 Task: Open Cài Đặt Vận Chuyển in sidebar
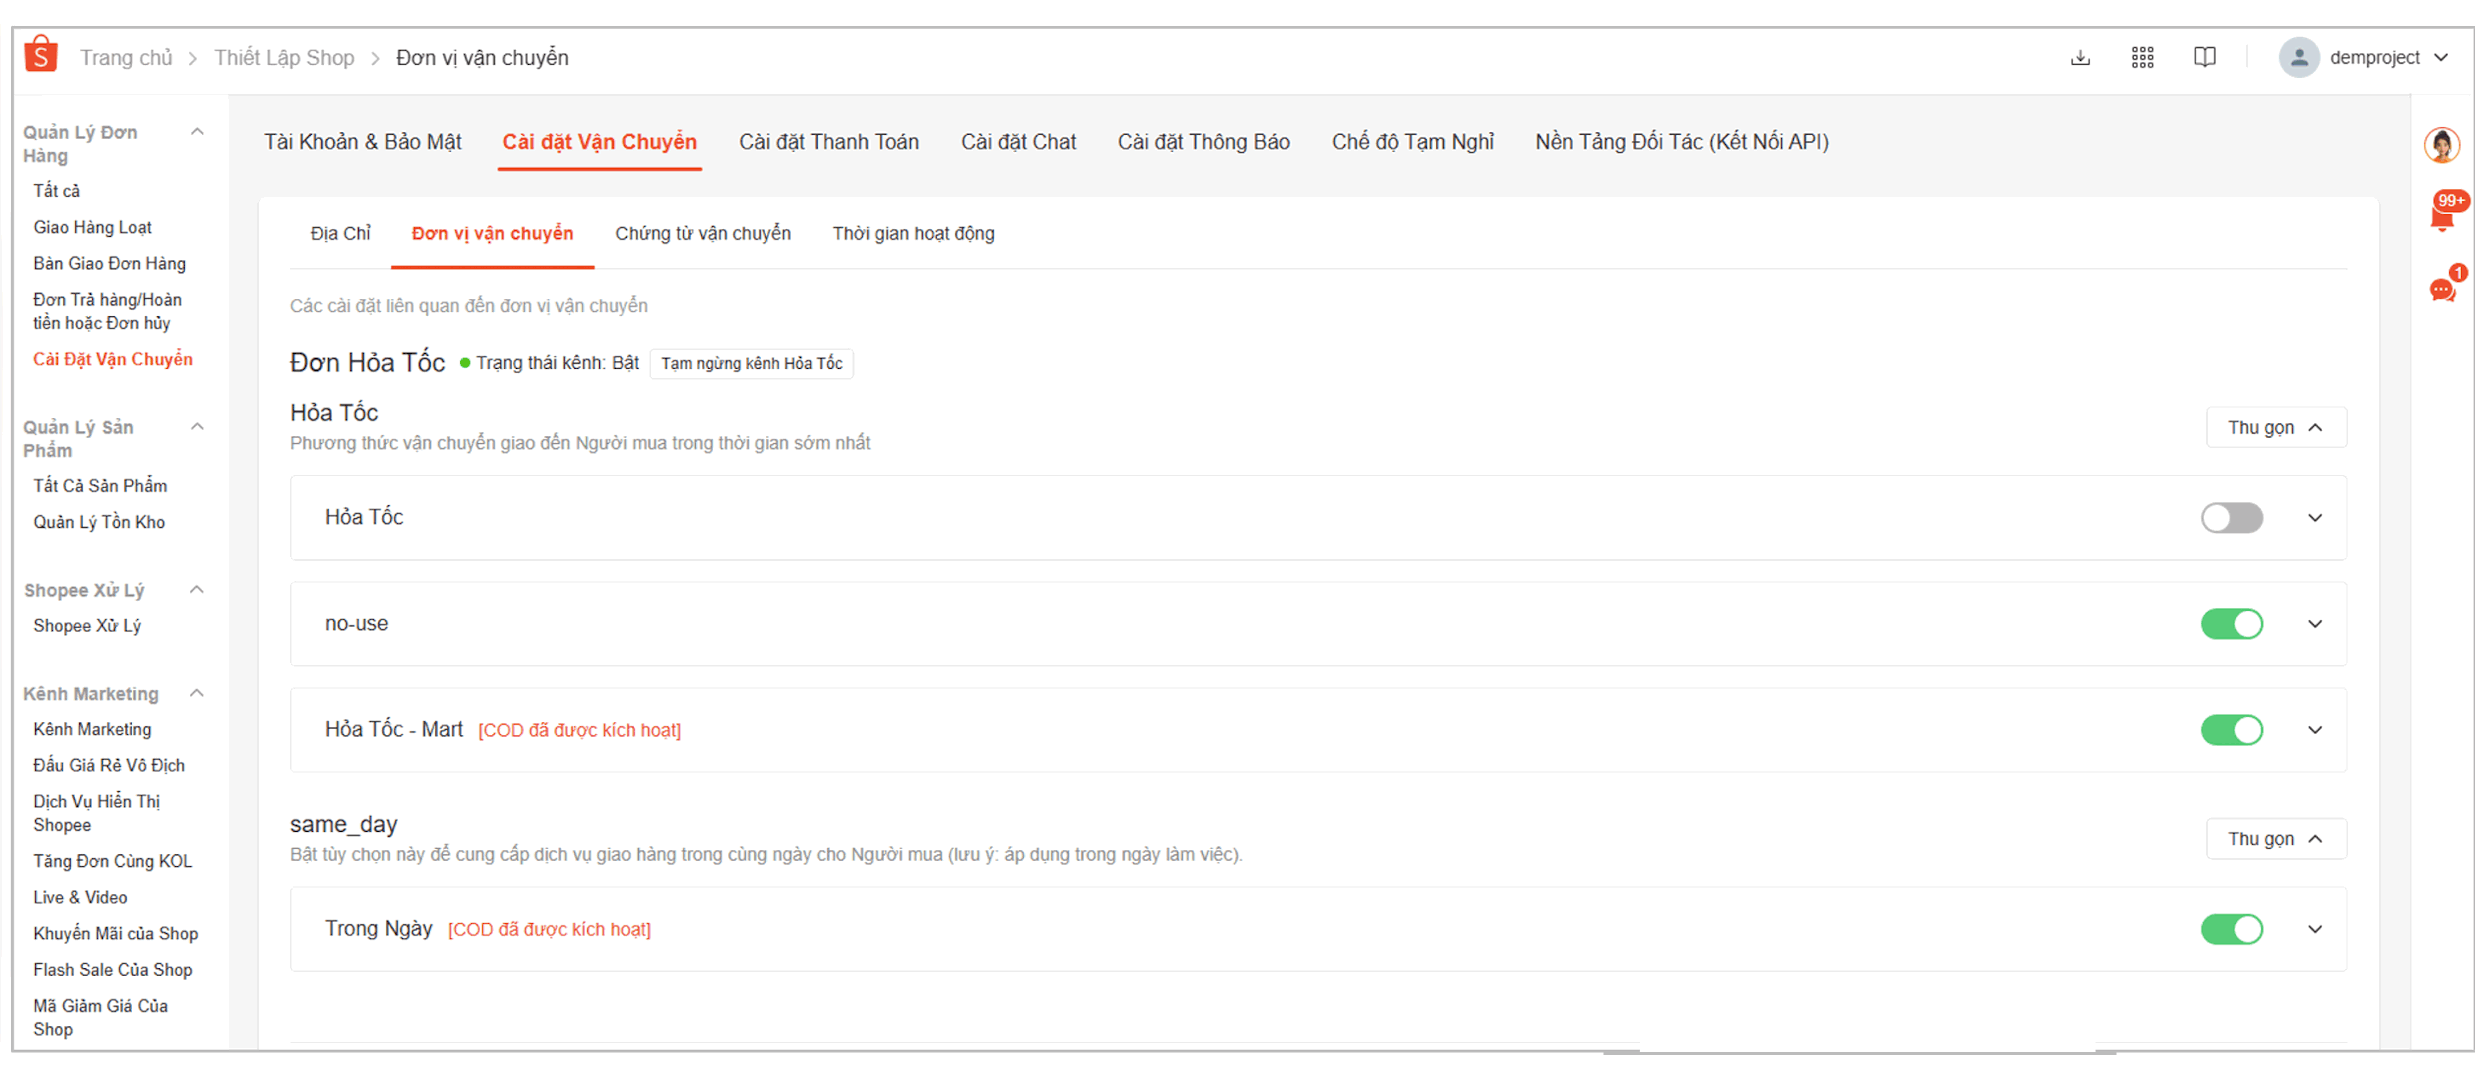pyautogui.click(x=113, y=359)
